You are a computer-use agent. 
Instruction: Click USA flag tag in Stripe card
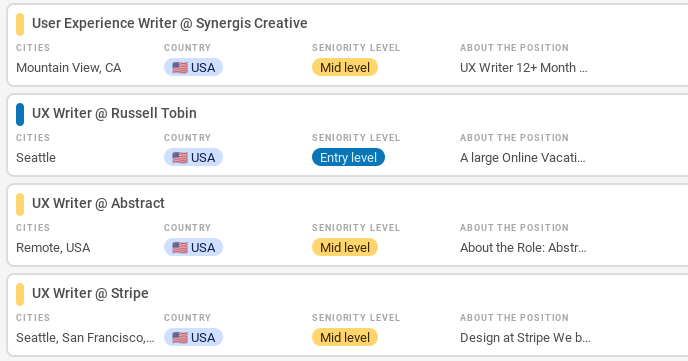[194, 337]
